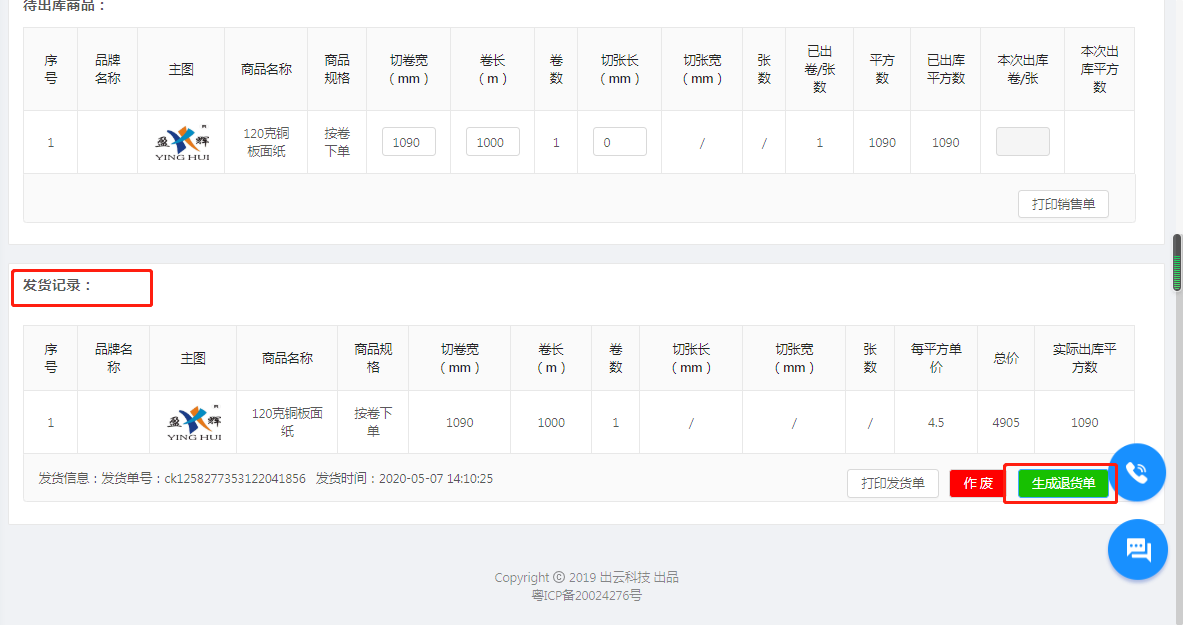
Task: Select the 切张长 input showing 0
Action: tap(619, 142)
